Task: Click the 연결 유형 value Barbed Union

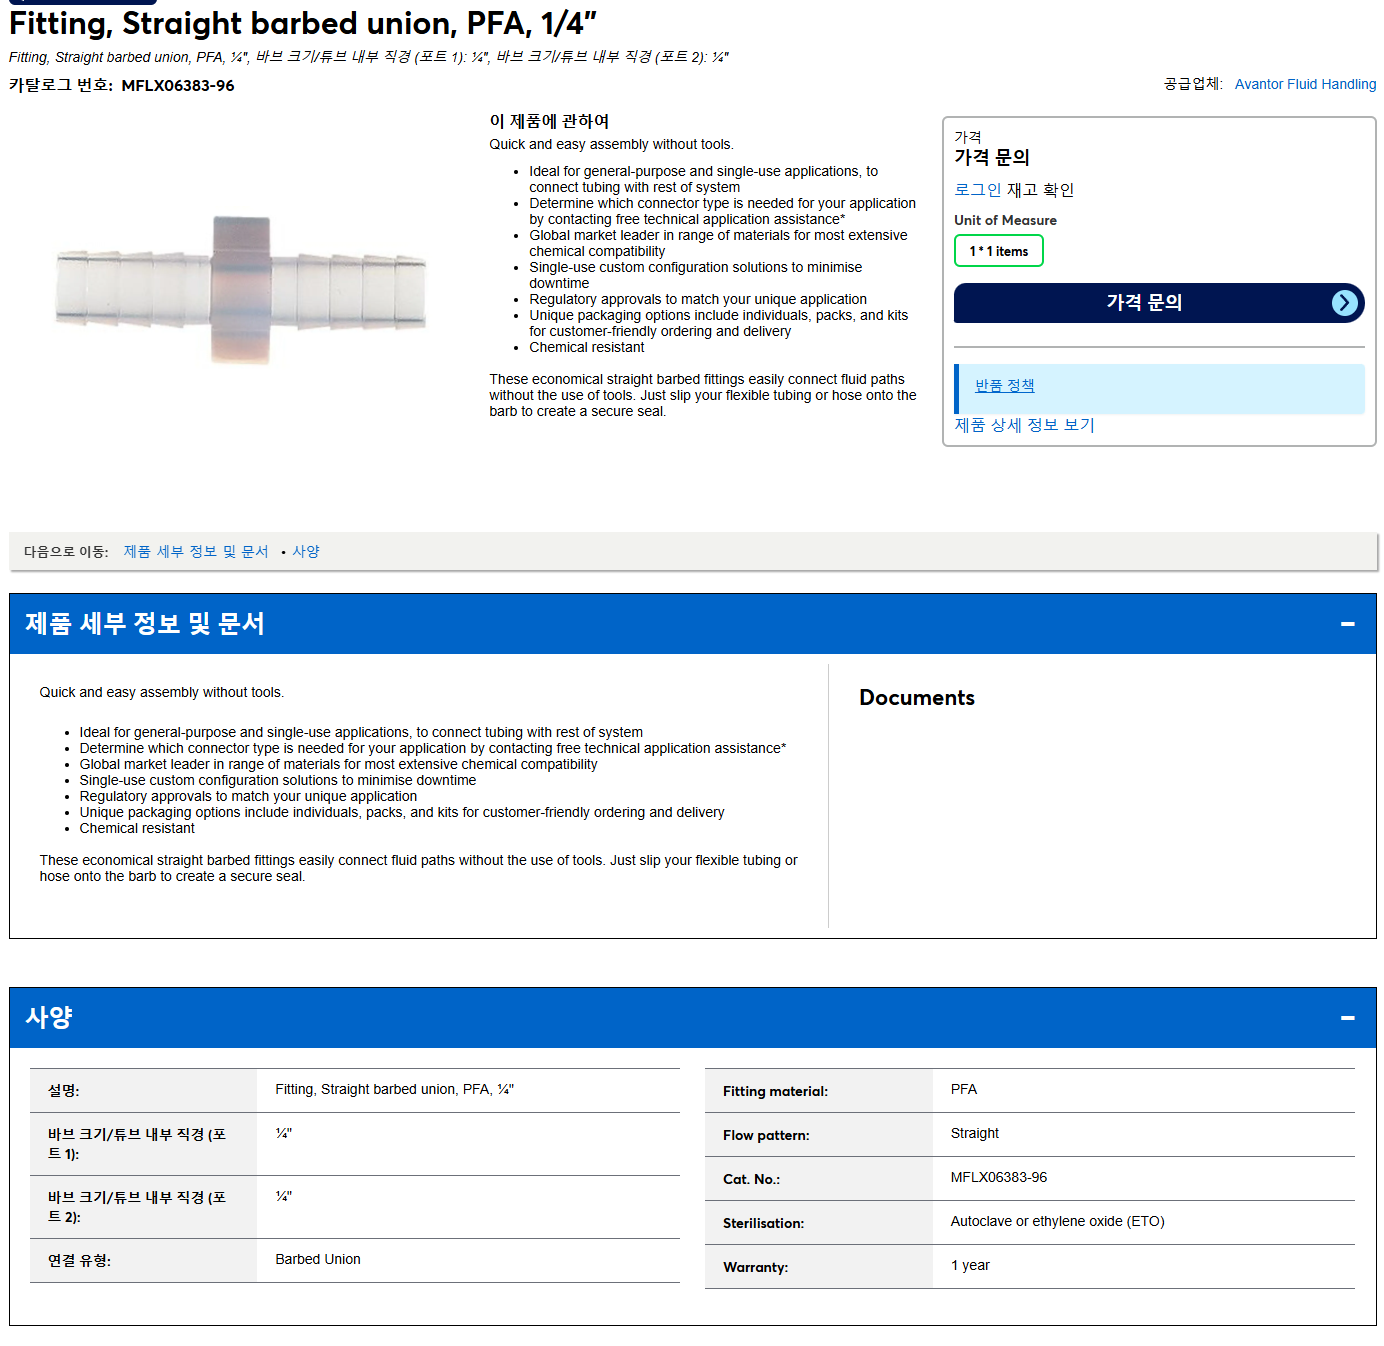Action: (318, 1259)
